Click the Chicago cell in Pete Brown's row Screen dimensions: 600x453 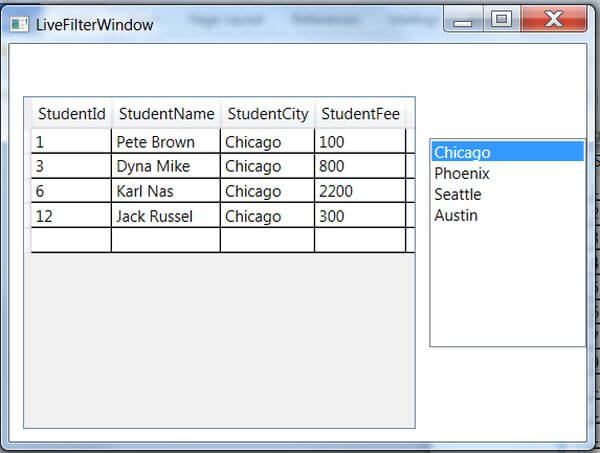[x=267, y=142]
